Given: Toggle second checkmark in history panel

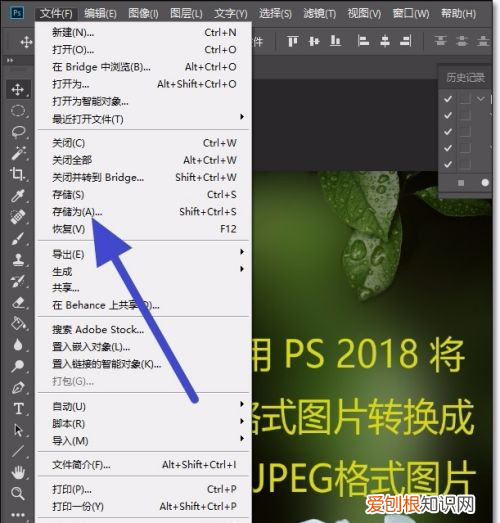Looking at the screenshot, I should pyautogui.click(x=448, y=115).
